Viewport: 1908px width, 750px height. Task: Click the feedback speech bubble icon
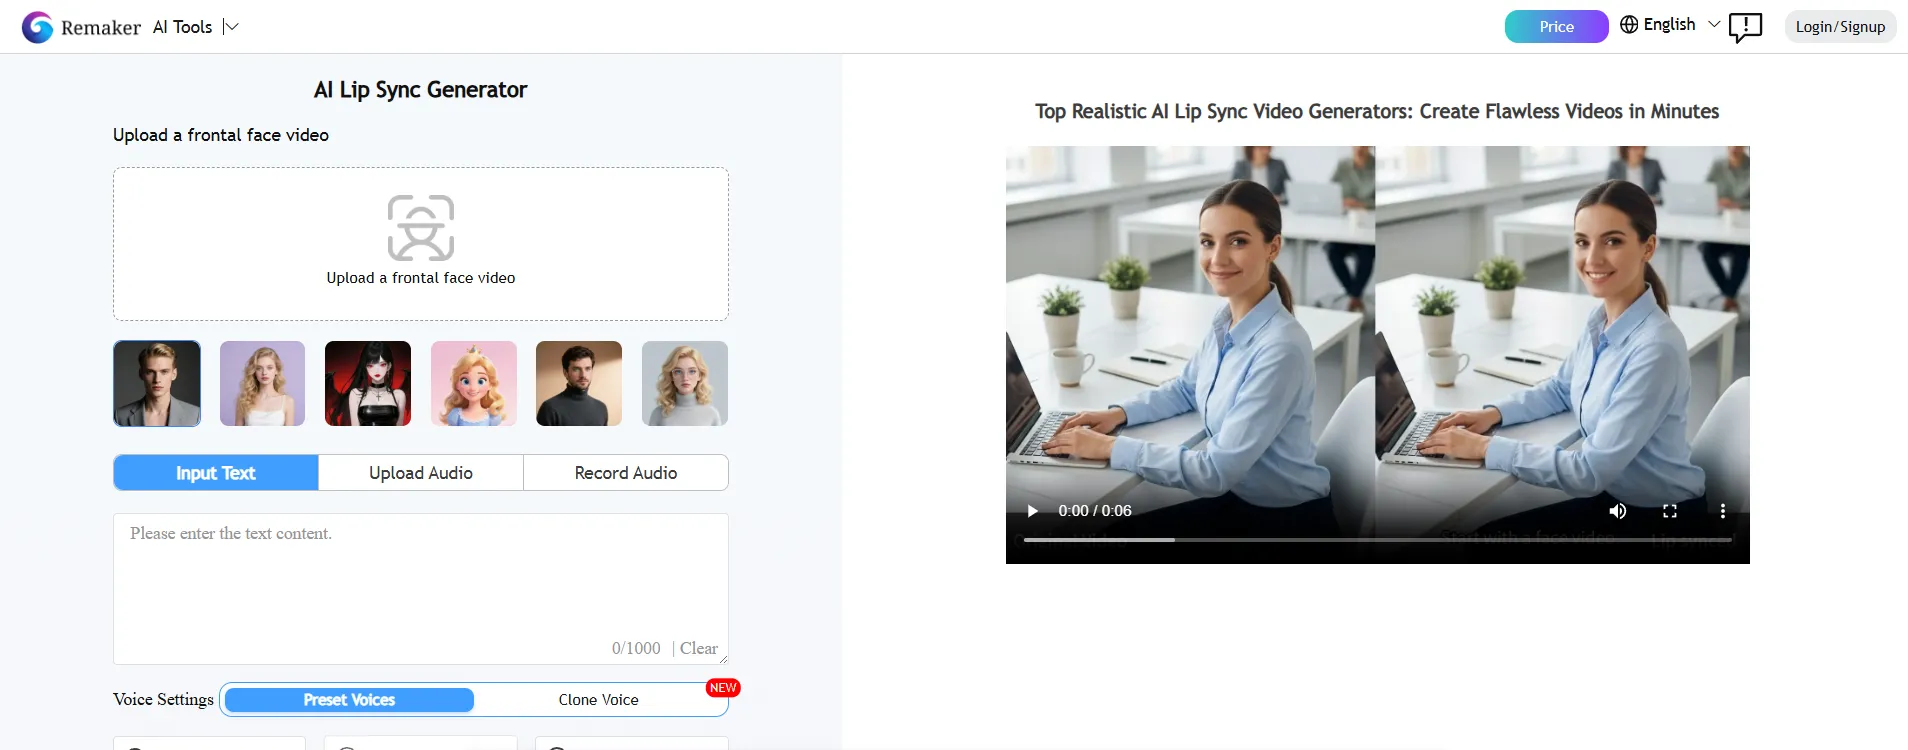(x=1745, y=27)
